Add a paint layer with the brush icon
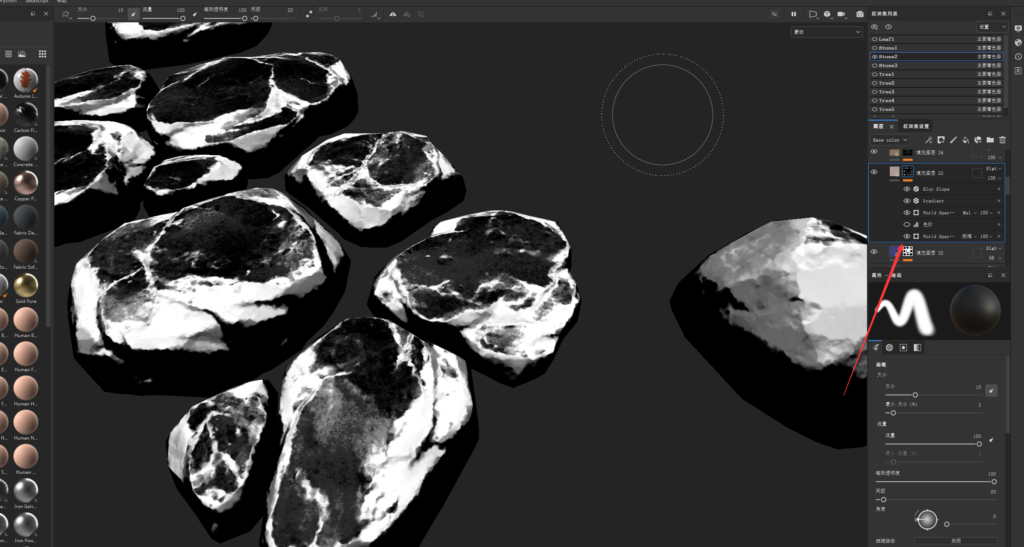 [953, 140]
